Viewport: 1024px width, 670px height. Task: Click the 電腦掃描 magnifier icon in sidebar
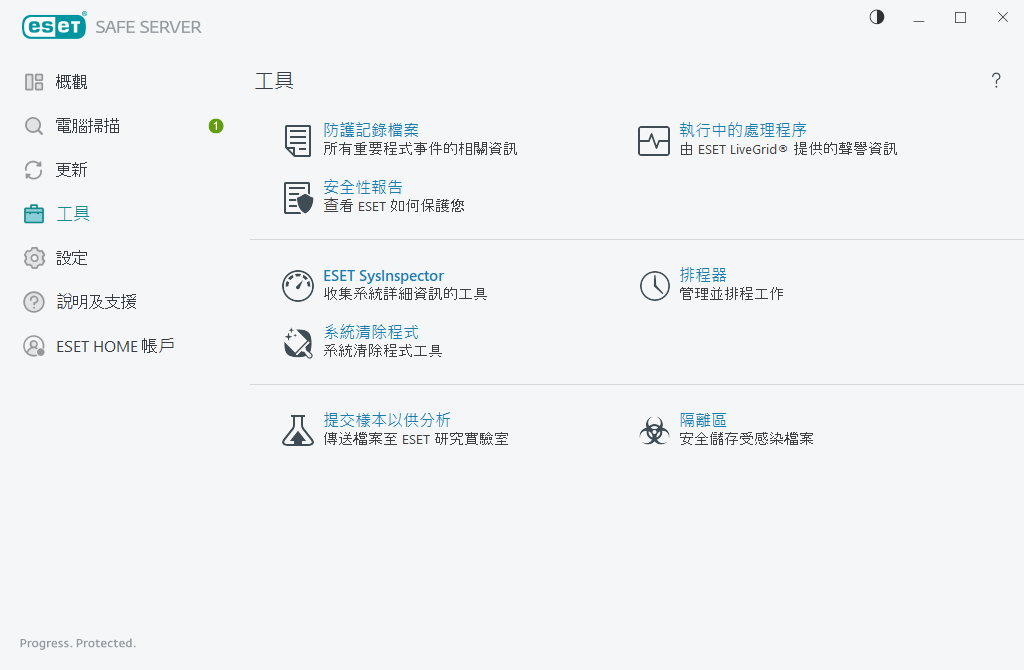pyautogui.click(x=33, y=125)
